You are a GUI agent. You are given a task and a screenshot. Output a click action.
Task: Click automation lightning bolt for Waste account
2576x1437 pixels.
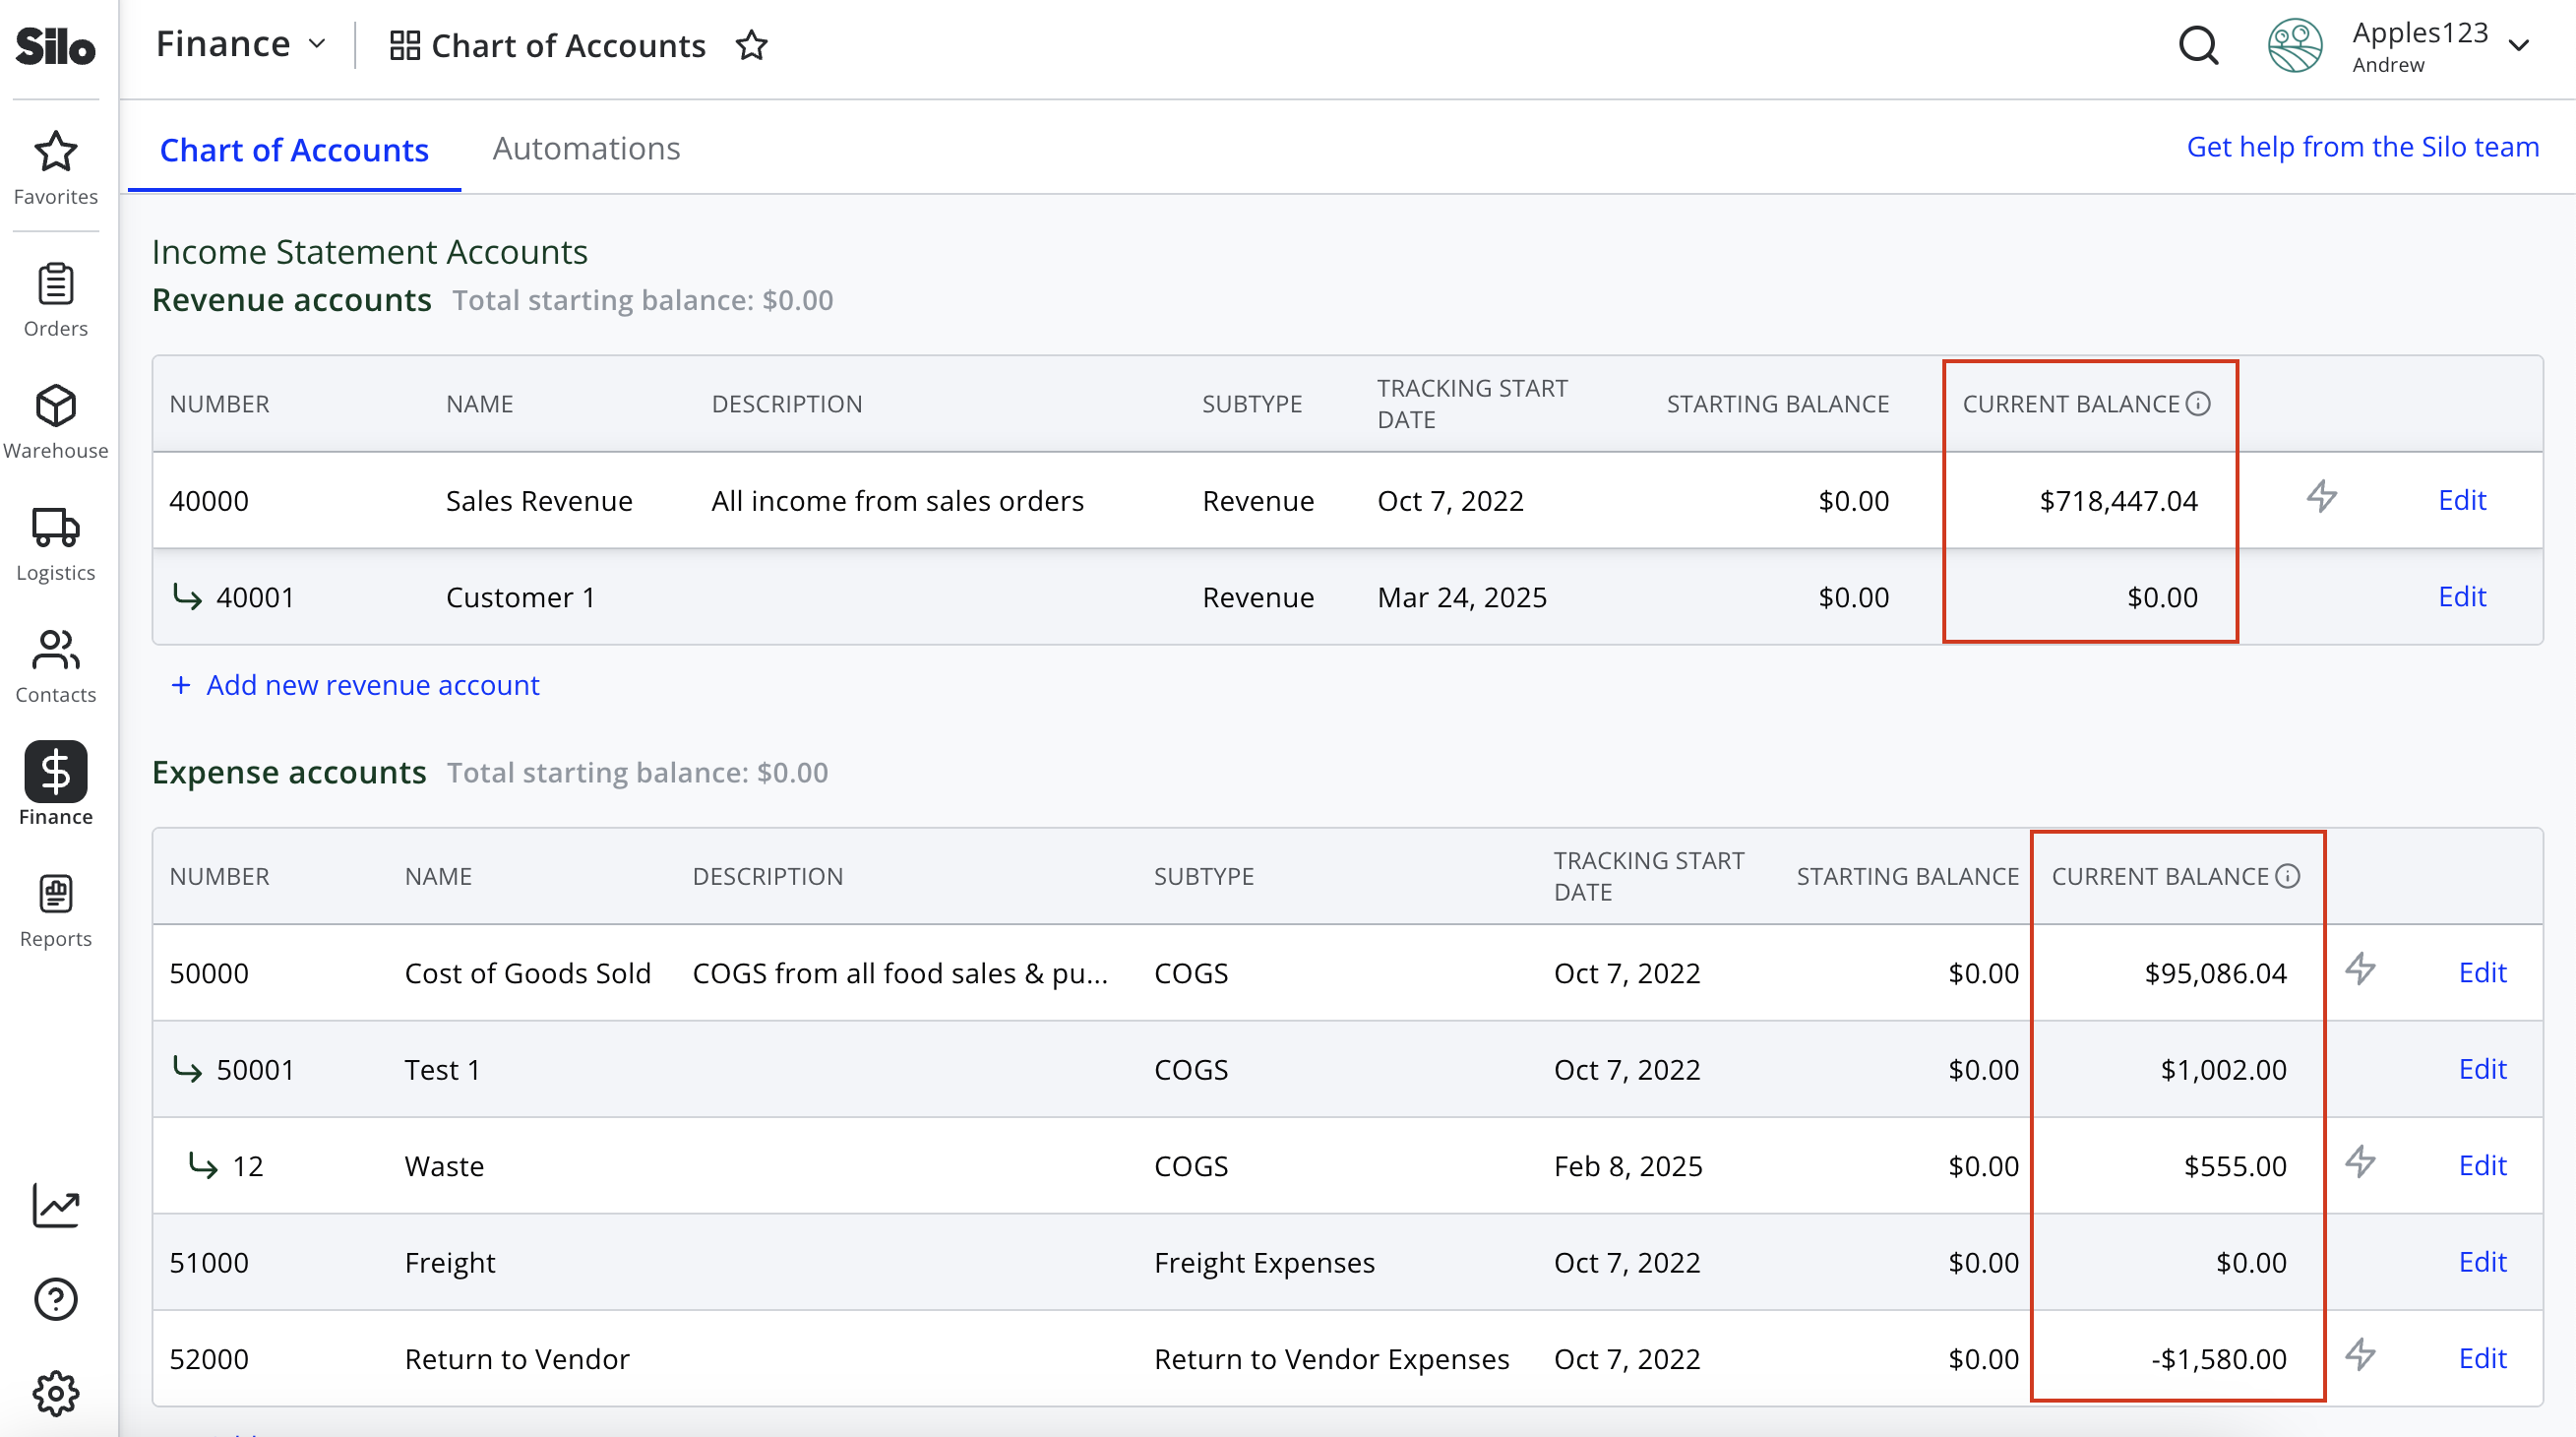coord(2360,1161)
